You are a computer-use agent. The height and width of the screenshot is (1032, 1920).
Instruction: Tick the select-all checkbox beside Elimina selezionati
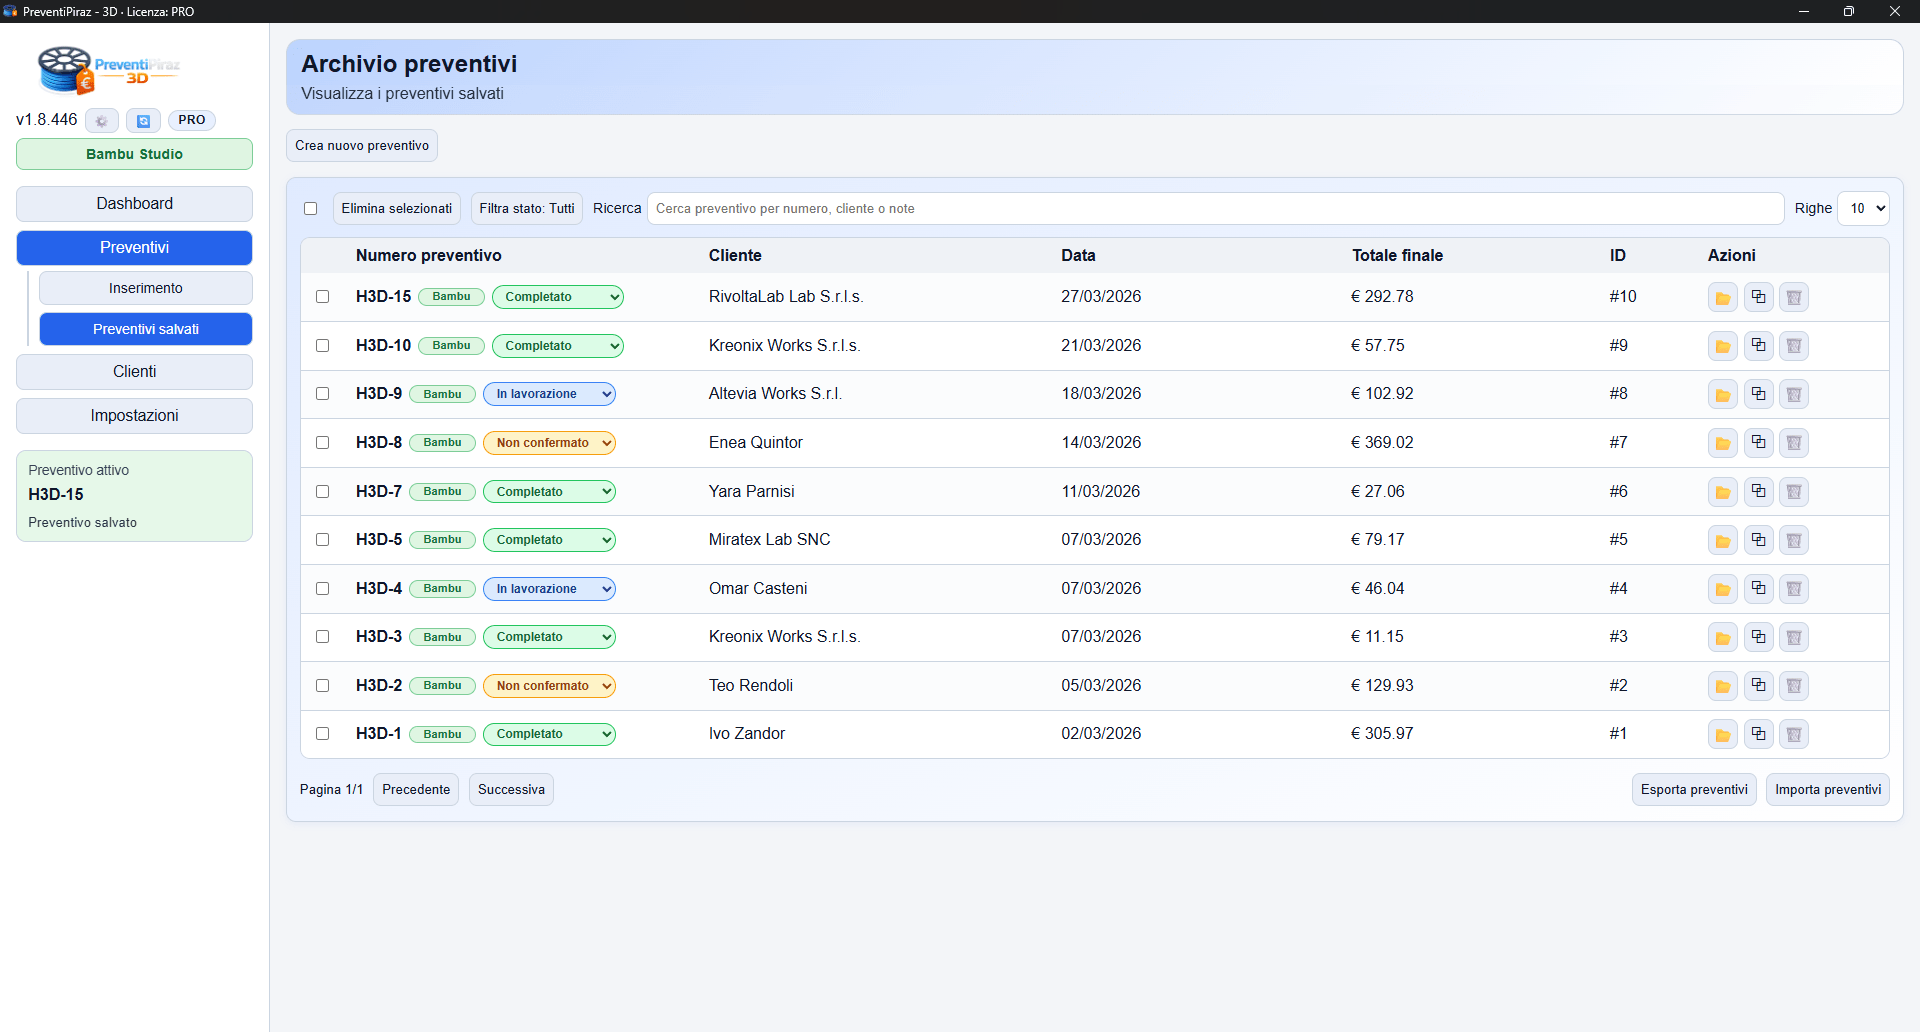(311, 209)
